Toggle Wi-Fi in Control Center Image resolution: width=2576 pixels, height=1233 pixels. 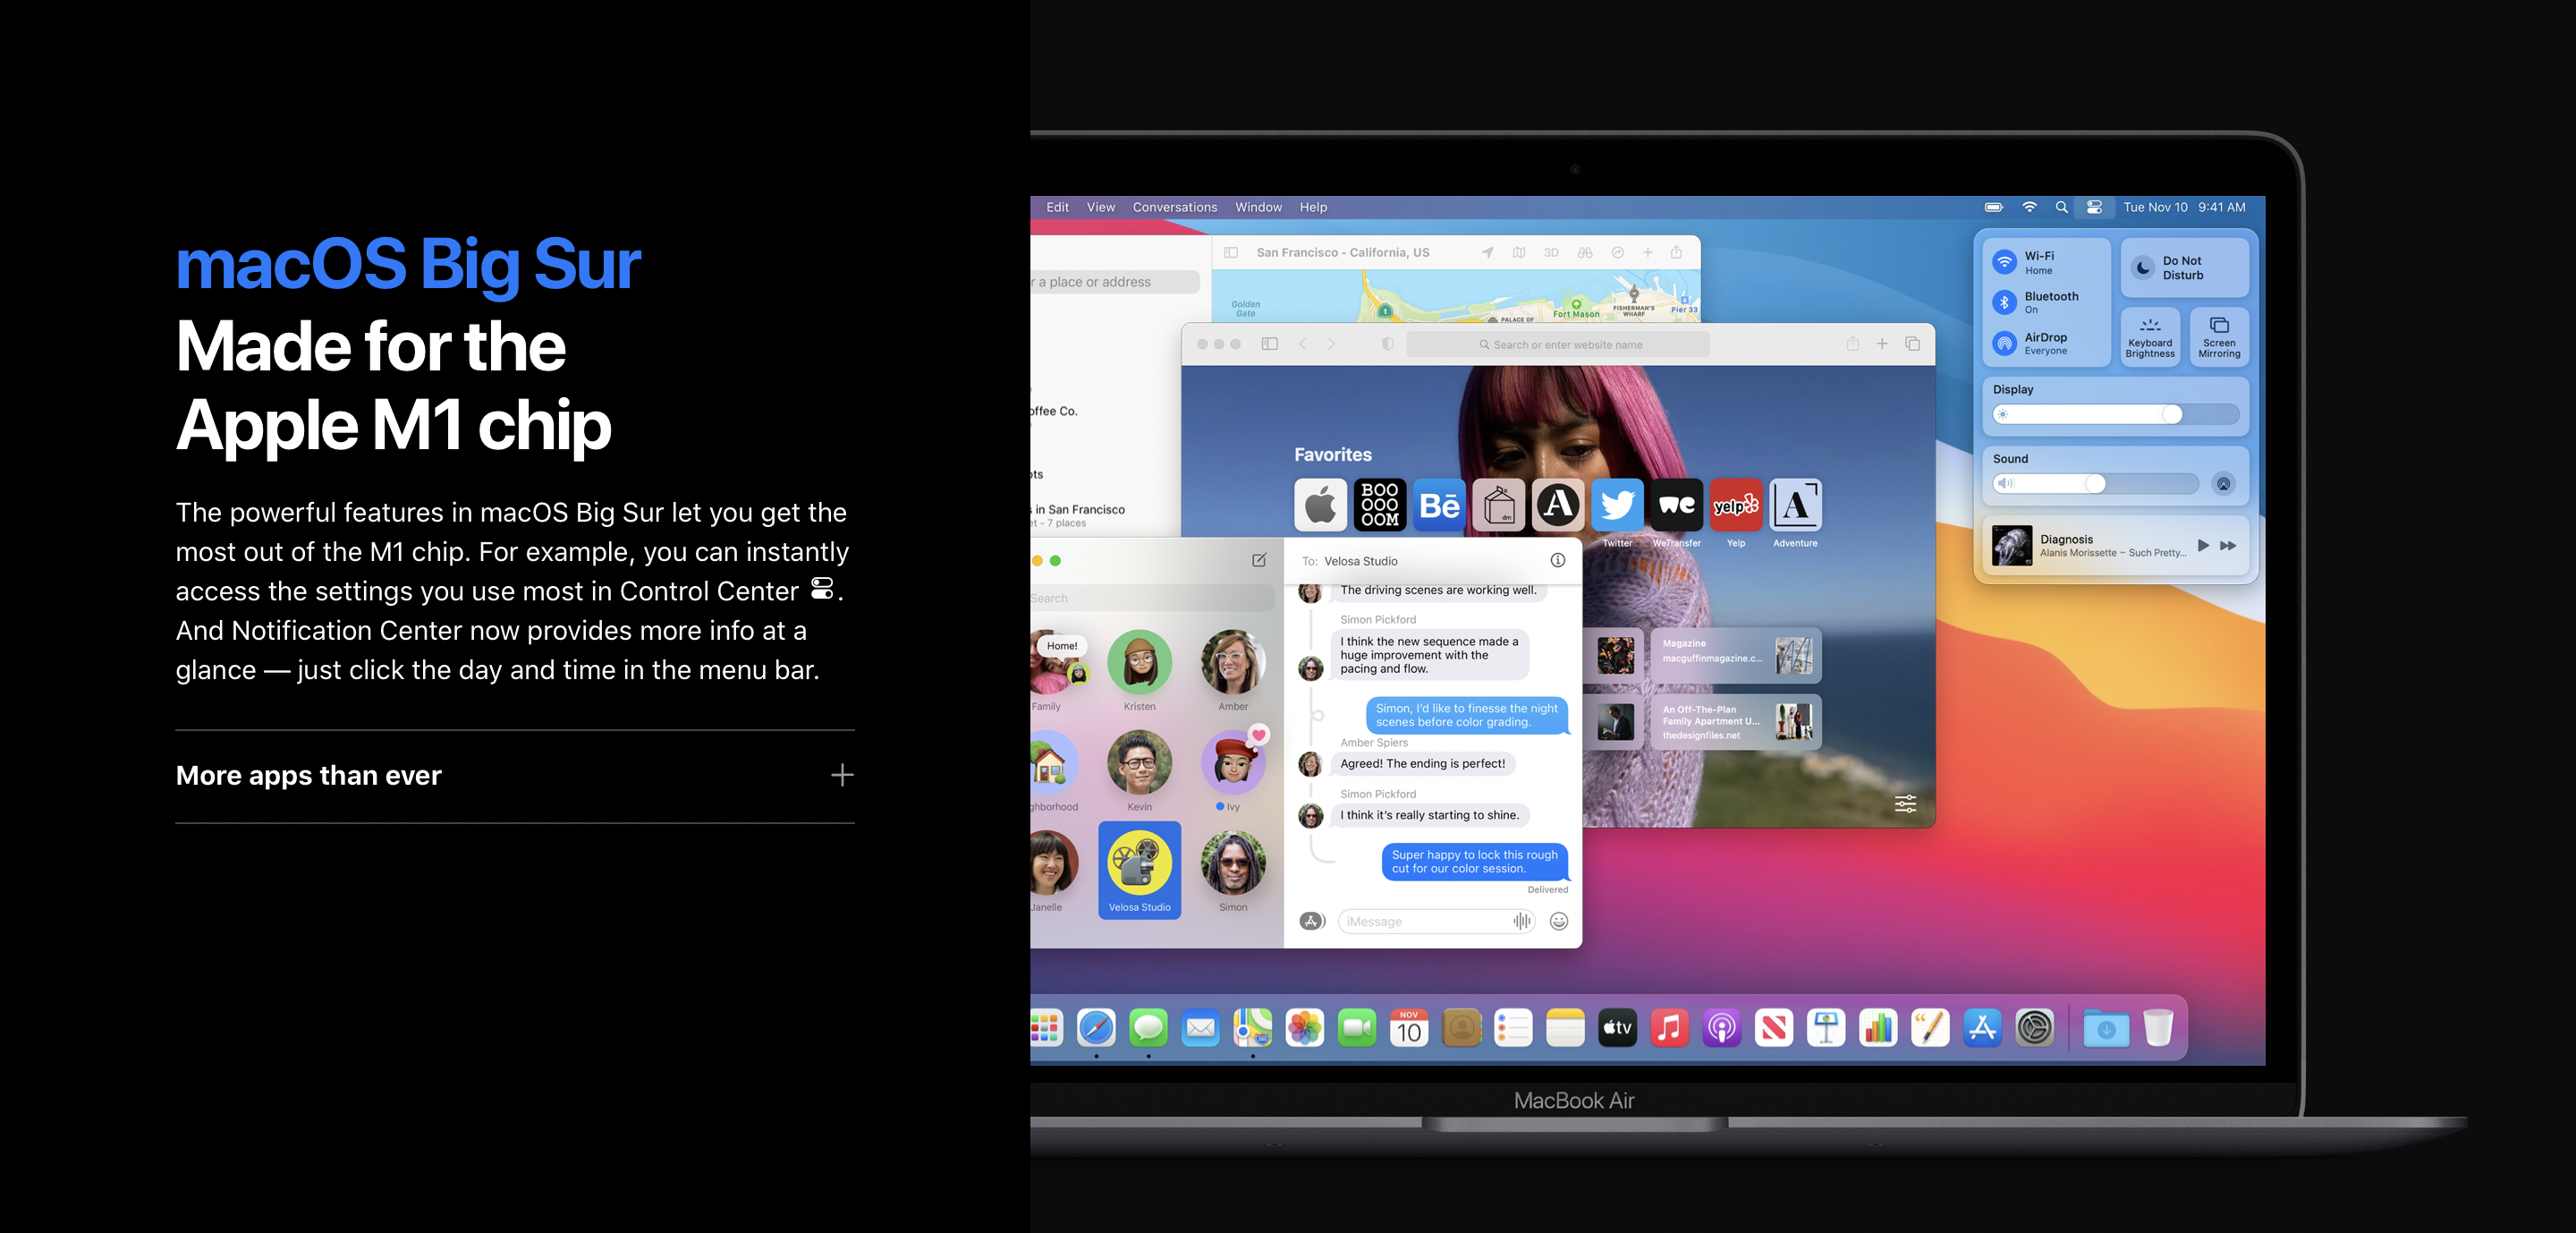[x=2005, y=262]
